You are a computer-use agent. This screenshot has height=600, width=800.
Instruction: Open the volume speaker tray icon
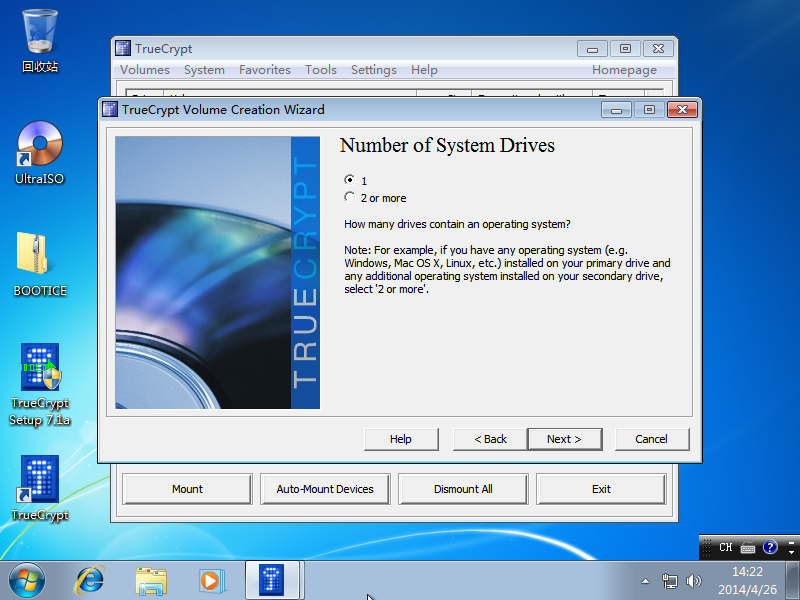coord(693,581)
